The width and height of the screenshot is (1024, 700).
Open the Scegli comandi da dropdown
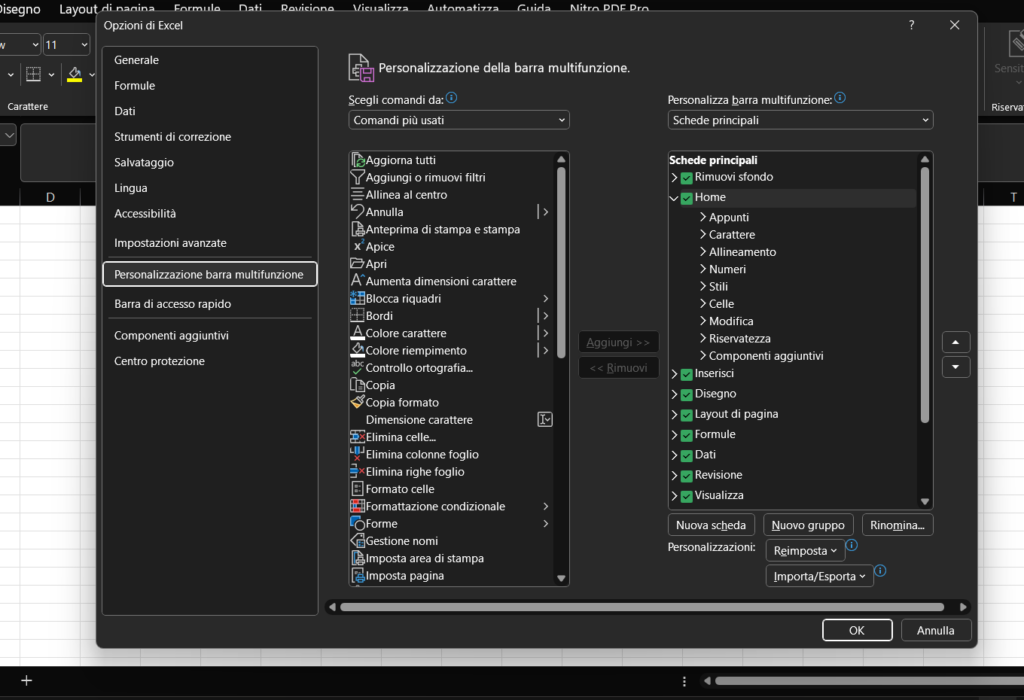[x=459, y=120]
